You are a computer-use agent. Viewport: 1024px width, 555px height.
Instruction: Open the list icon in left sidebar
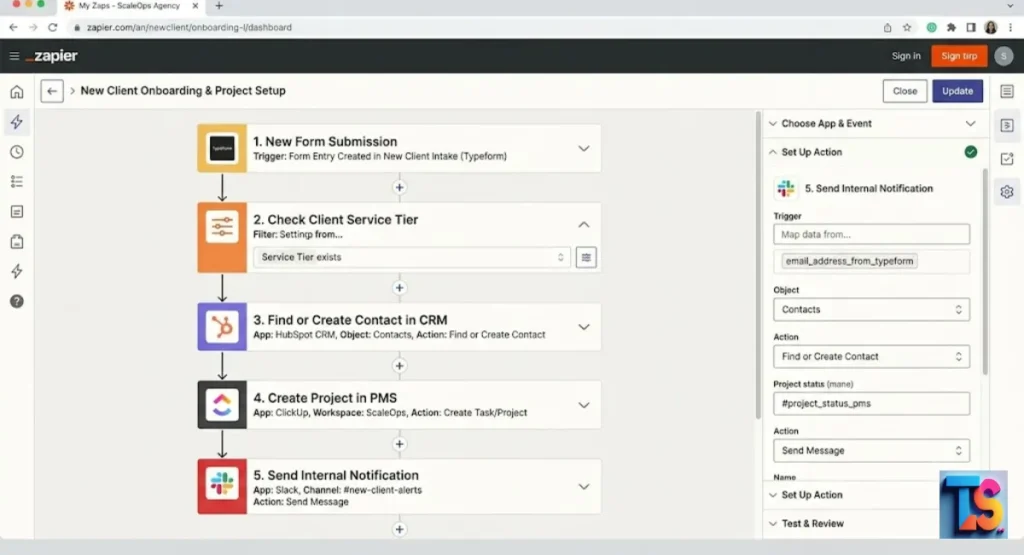17,182
